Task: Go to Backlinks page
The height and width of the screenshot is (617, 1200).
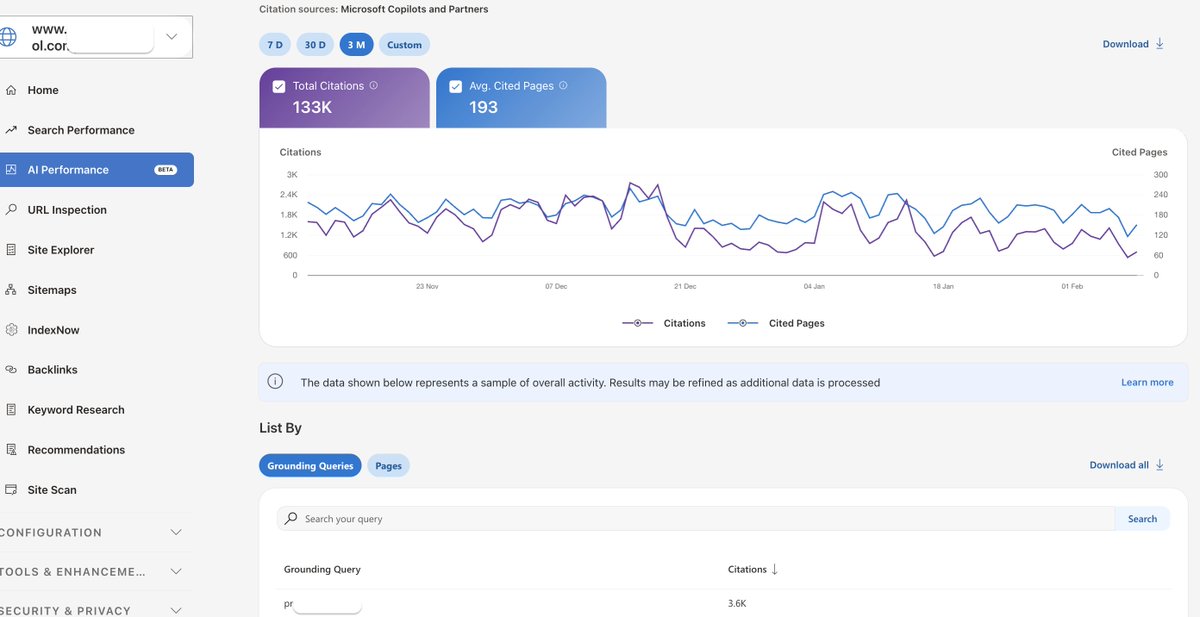Action: (x=53, y=370)
